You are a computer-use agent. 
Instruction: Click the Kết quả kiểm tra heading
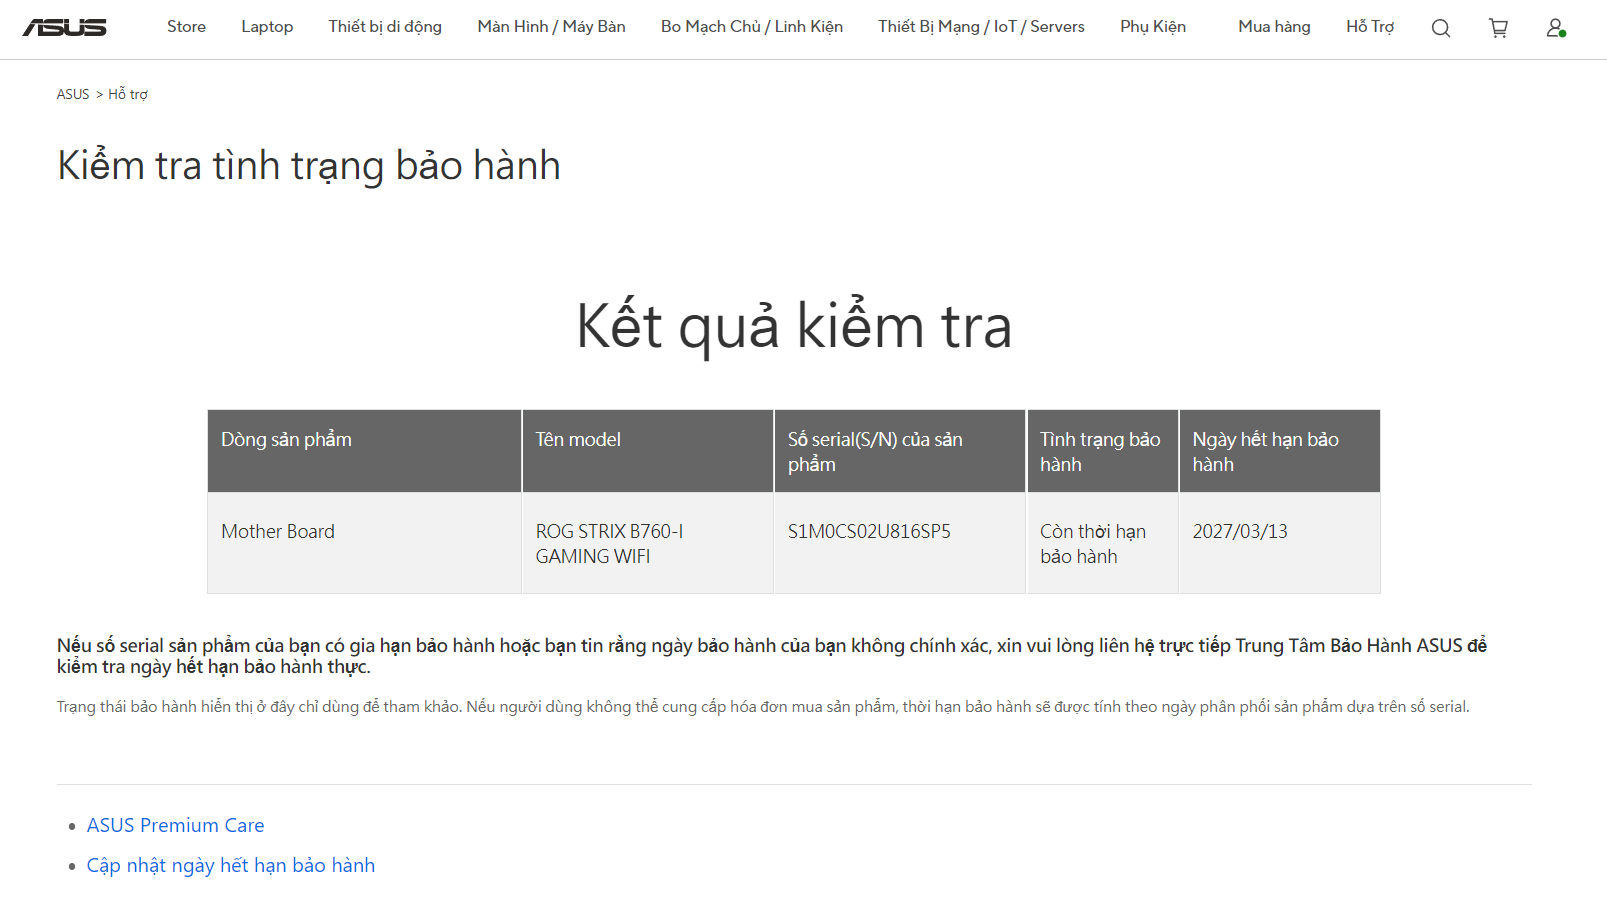click(794, 326)
